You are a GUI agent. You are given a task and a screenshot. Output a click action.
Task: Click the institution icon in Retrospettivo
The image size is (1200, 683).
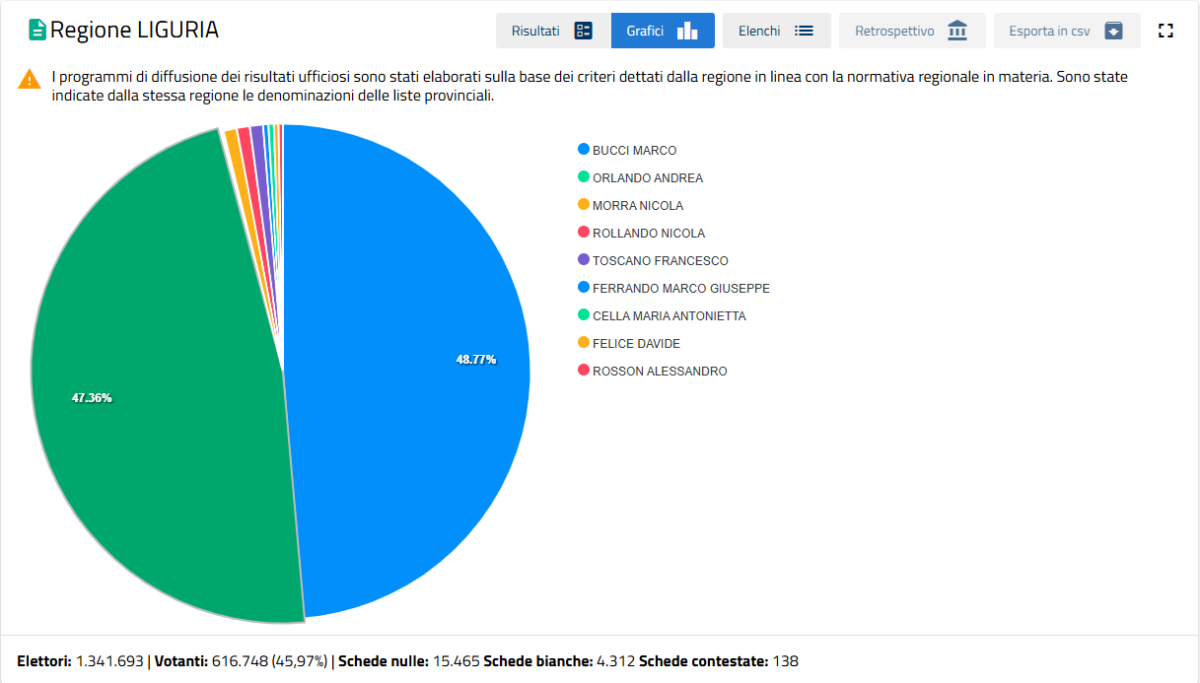click(x=957, y=31)
